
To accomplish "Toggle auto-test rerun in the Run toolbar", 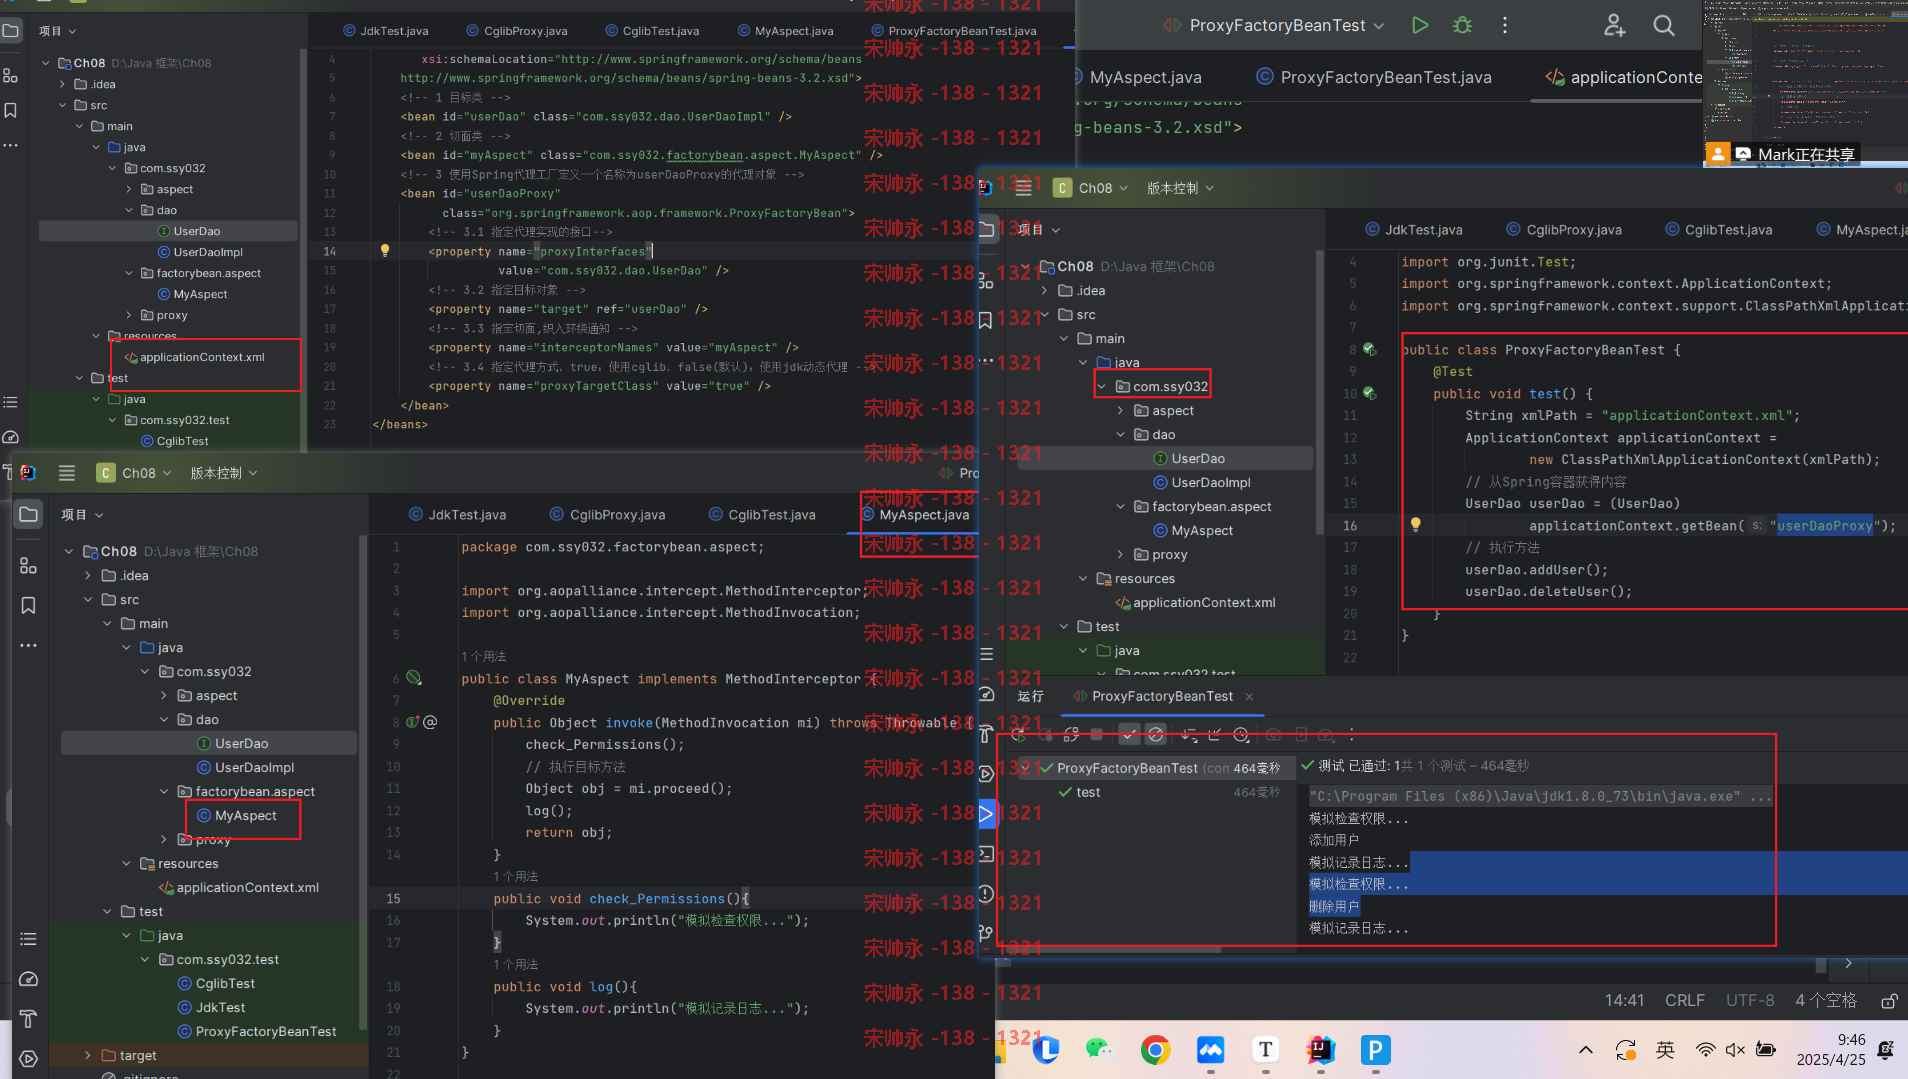I will click(1071, 735).
